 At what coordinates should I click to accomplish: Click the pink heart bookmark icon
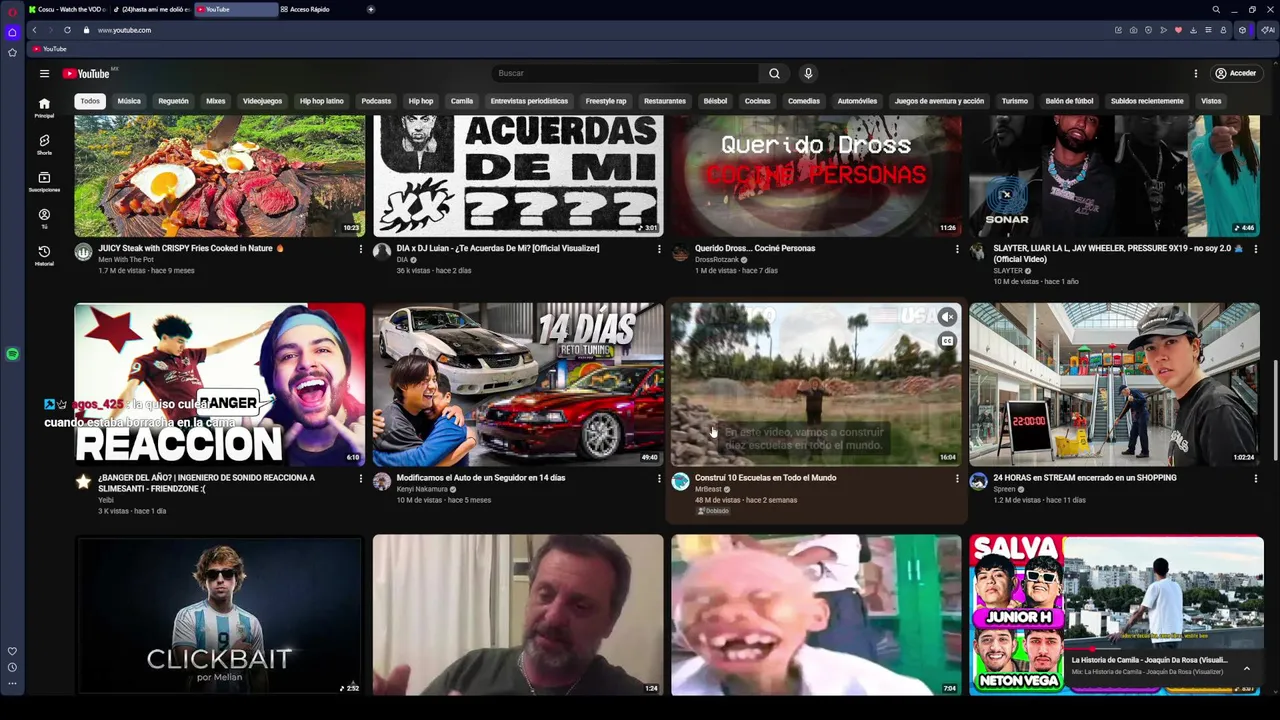tap(1178, 30)
